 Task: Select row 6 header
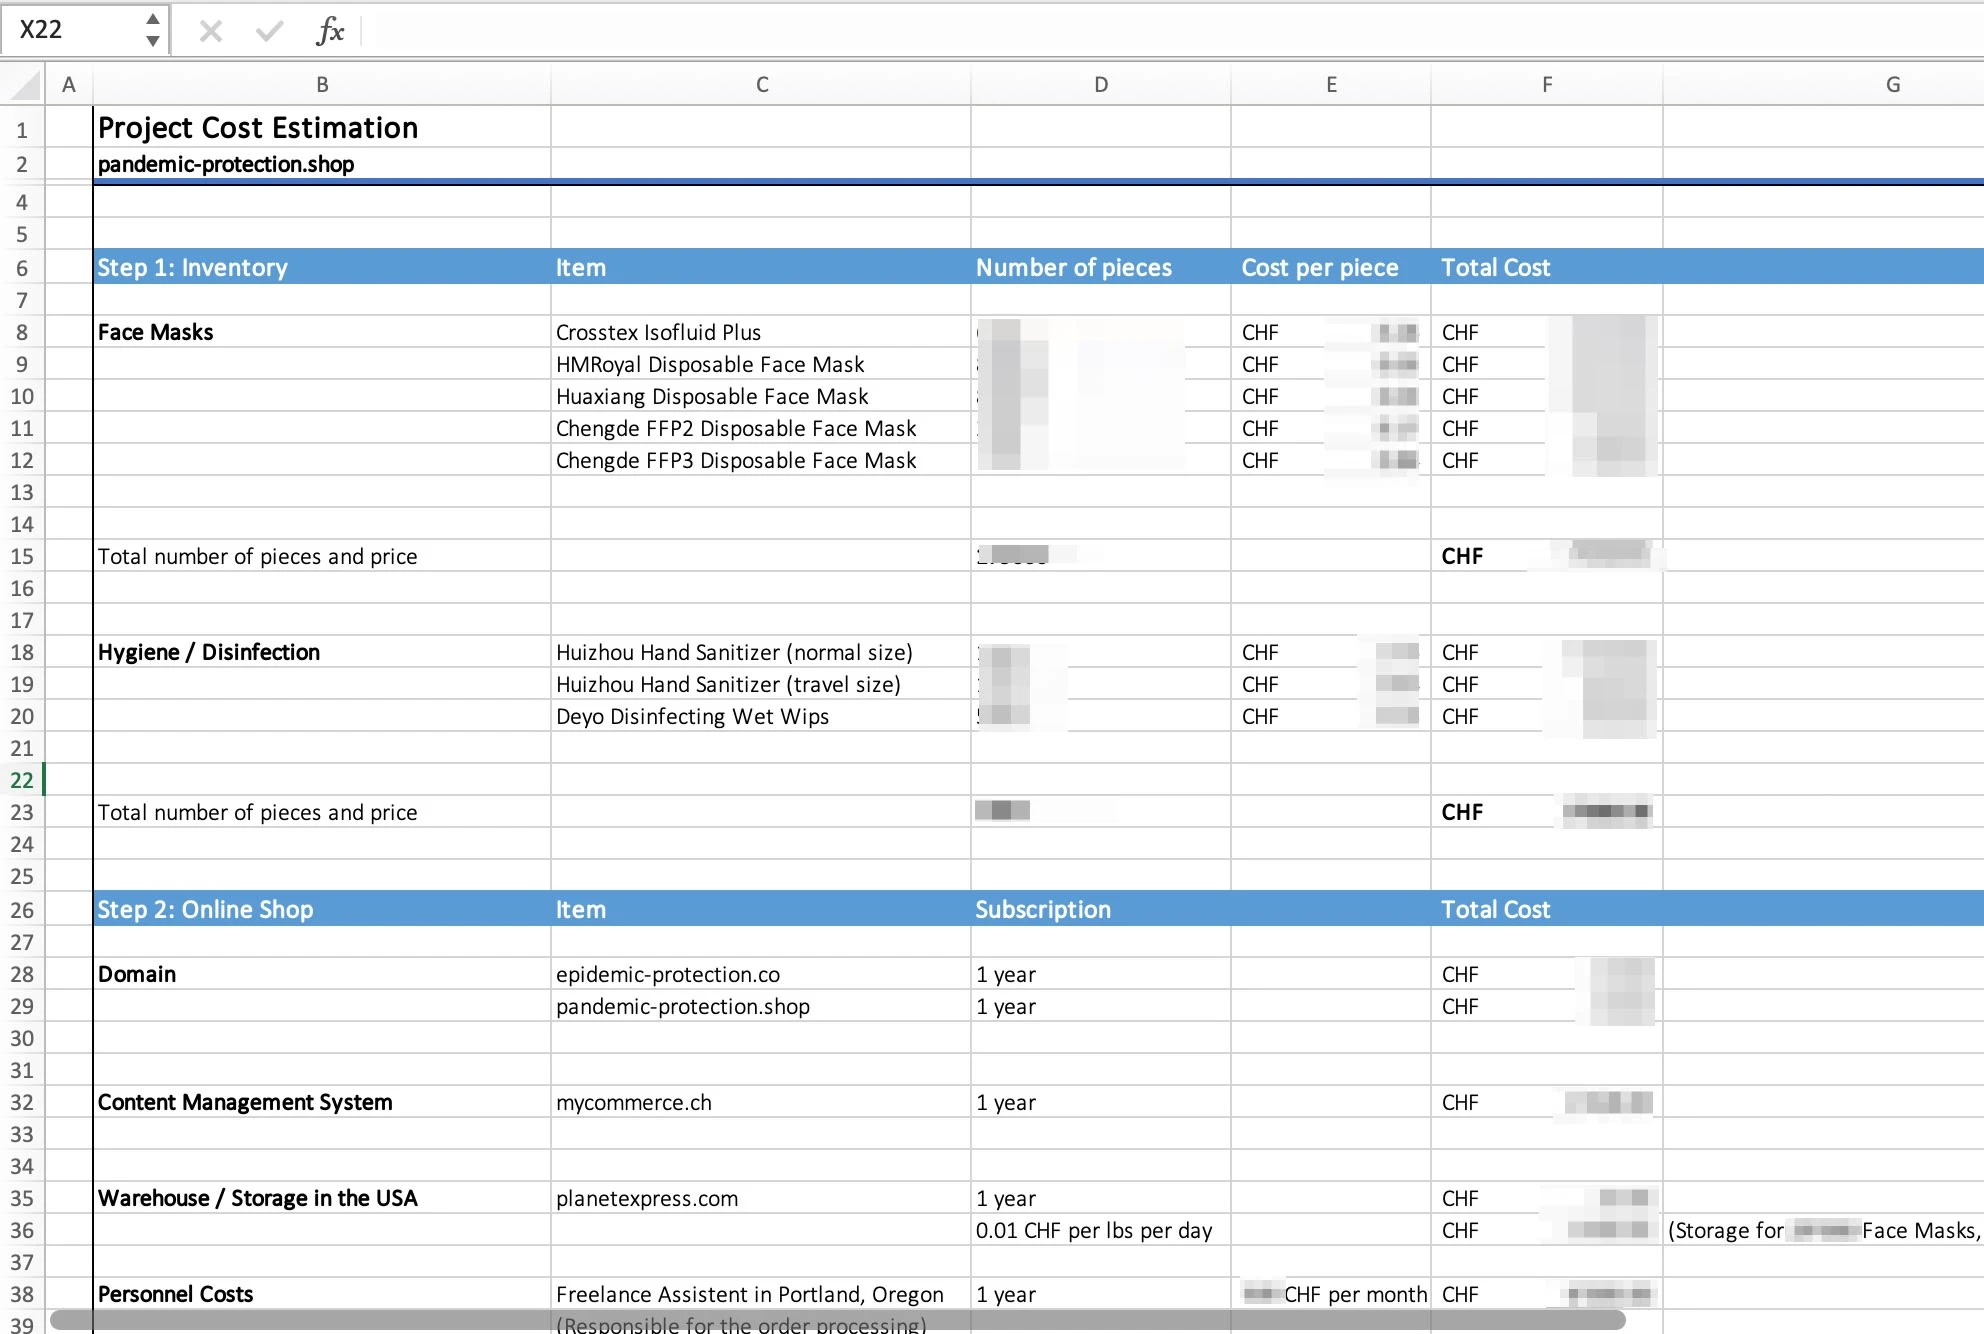coord(22,268)
